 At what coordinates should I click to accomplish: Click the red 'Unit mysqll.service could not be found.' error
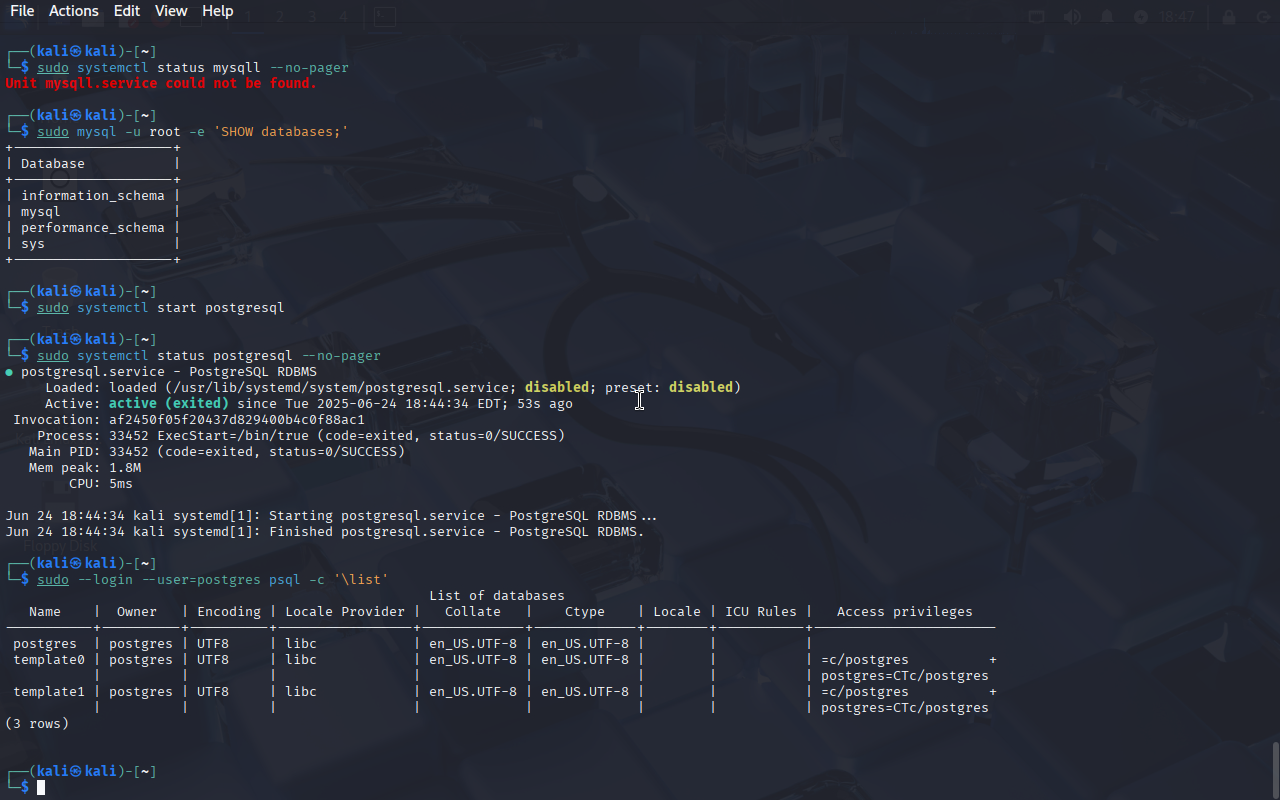161,83
